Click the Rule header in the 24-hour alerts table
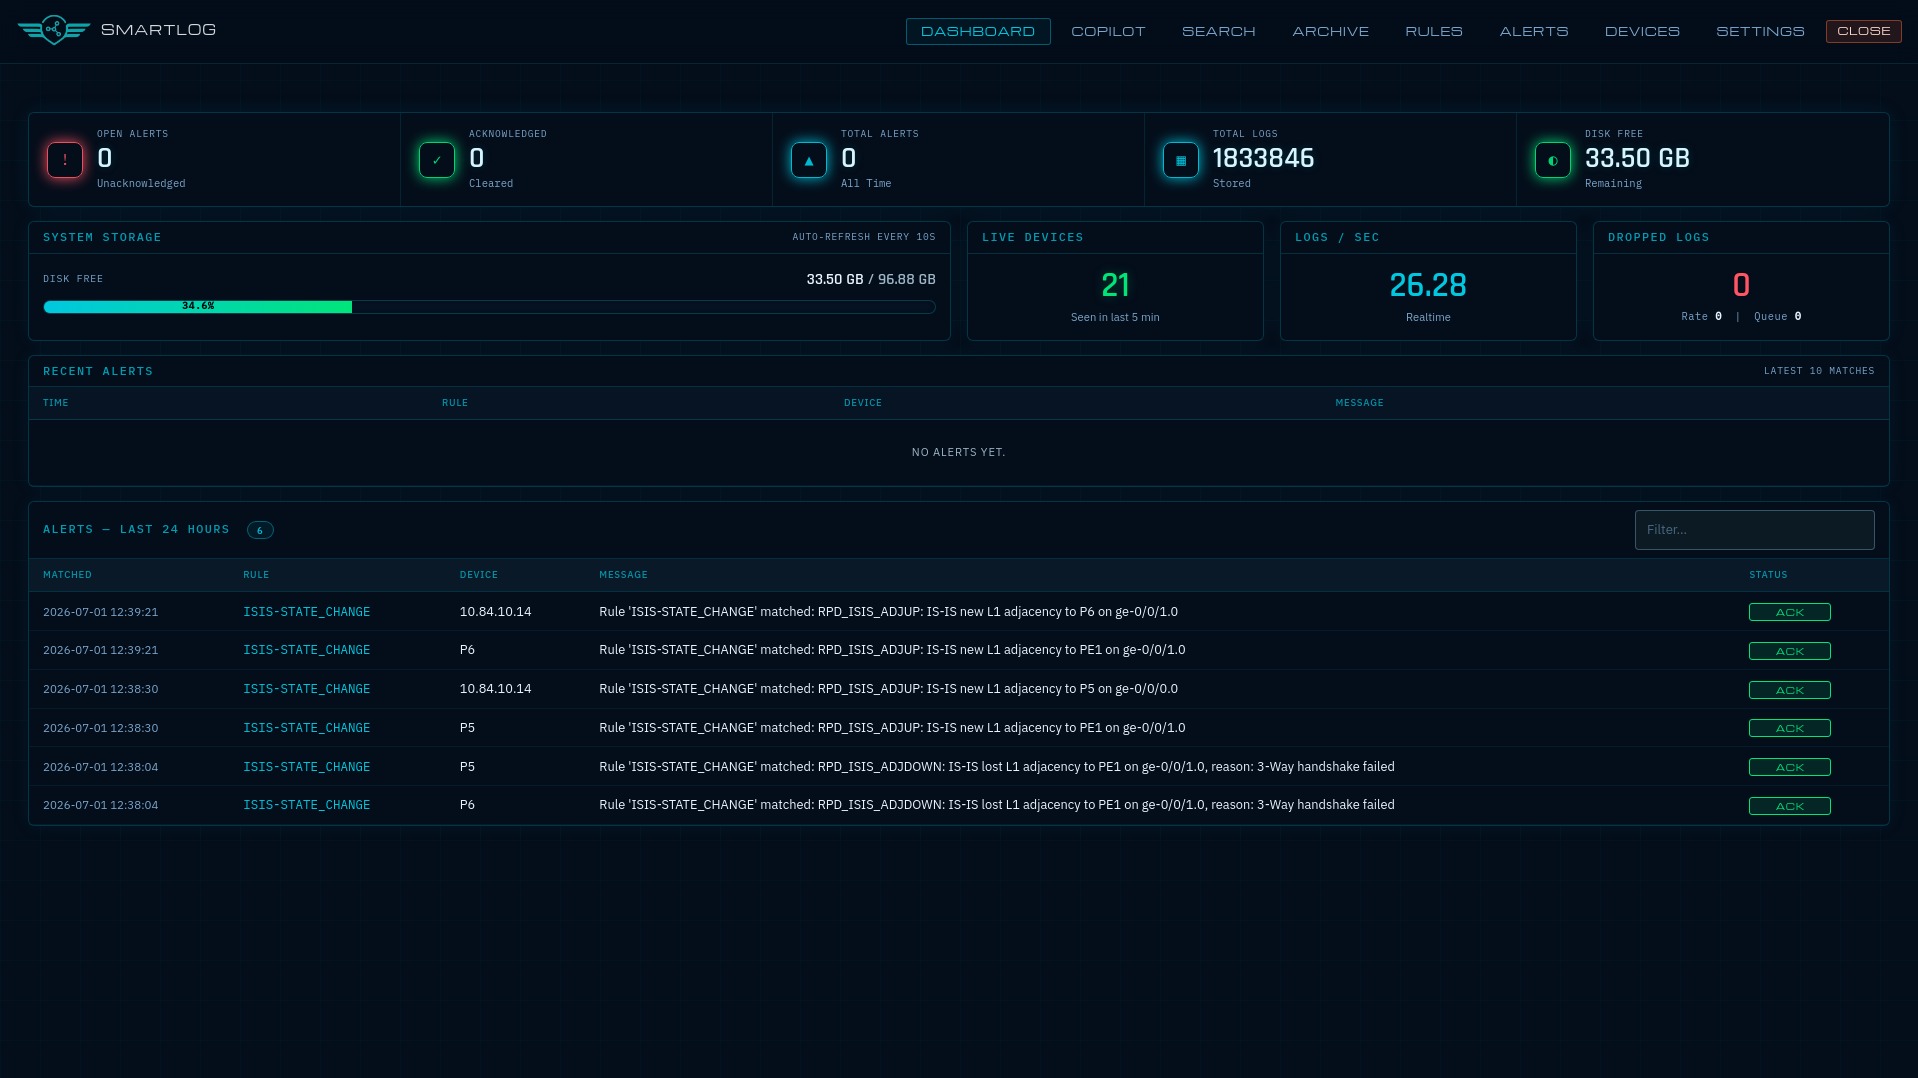This screenshot has height=1078, width=1918. (256, 575)
